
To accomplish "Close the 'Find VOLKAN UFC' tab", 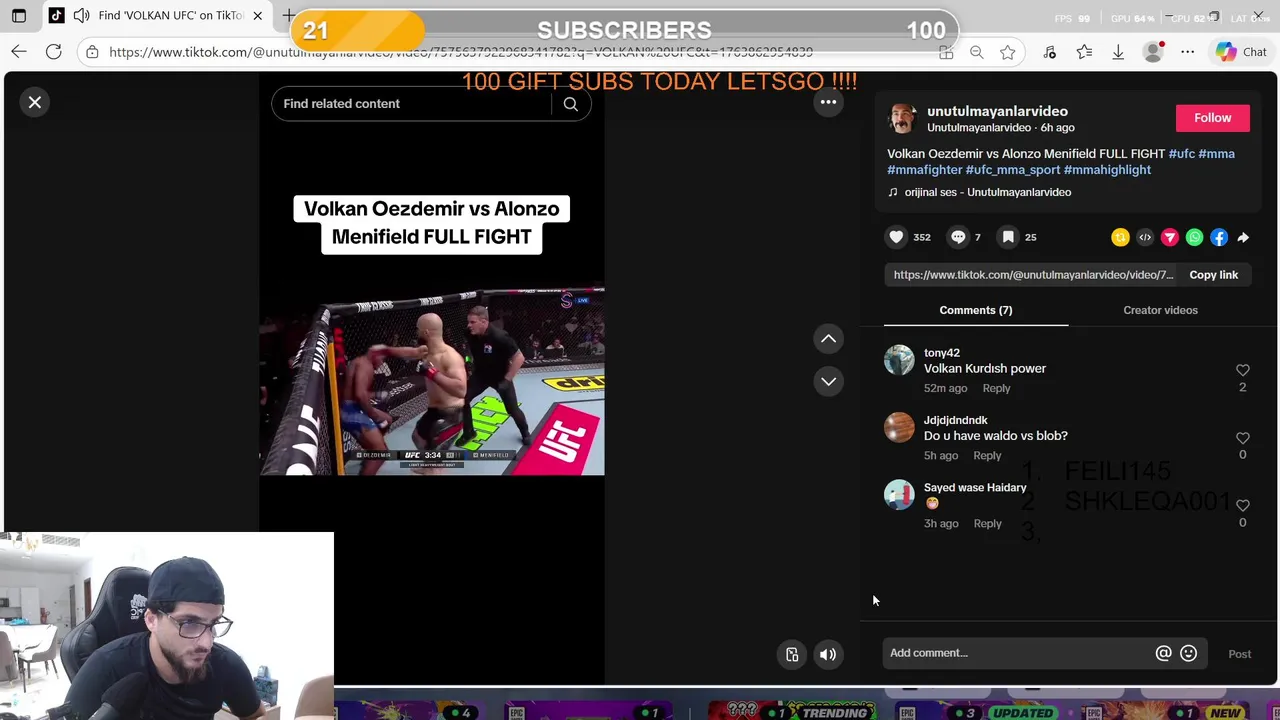I will tap(258, 16).
